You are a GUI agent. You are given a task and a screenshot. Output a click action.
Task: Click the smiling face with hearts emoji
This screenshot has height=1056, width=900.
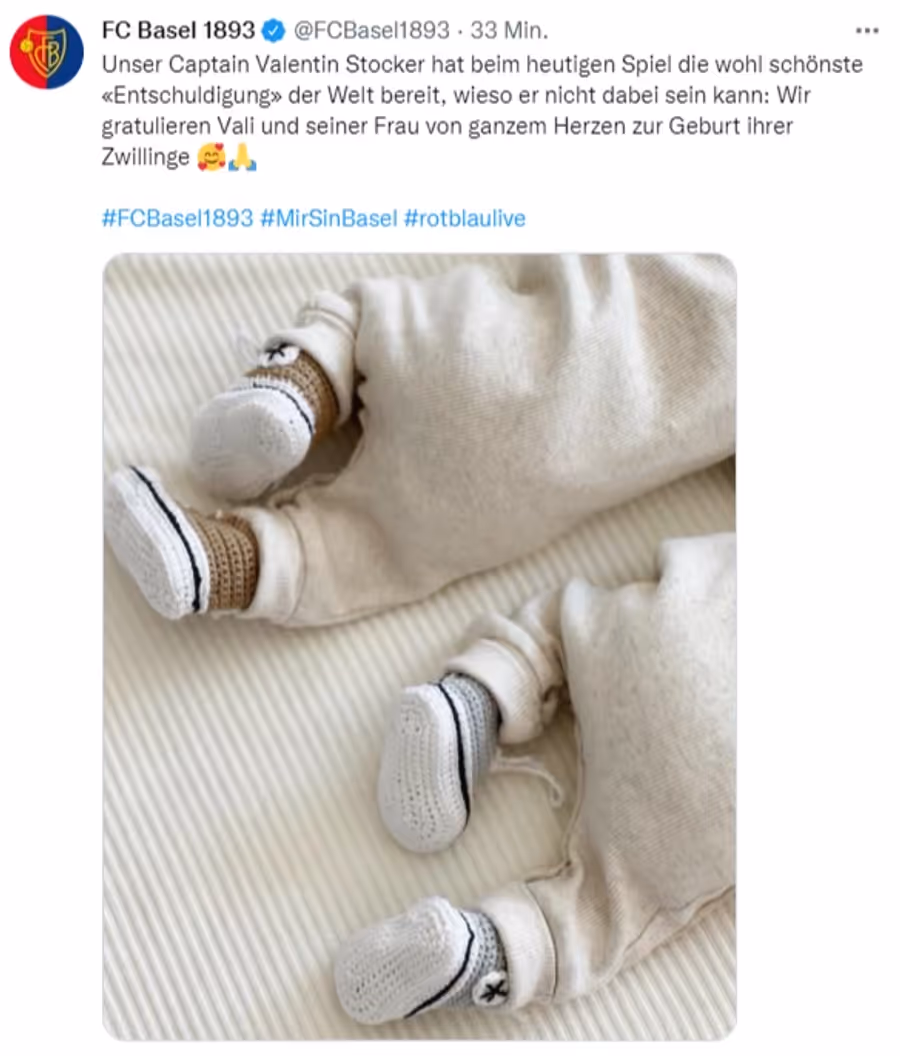pos(212,158)
